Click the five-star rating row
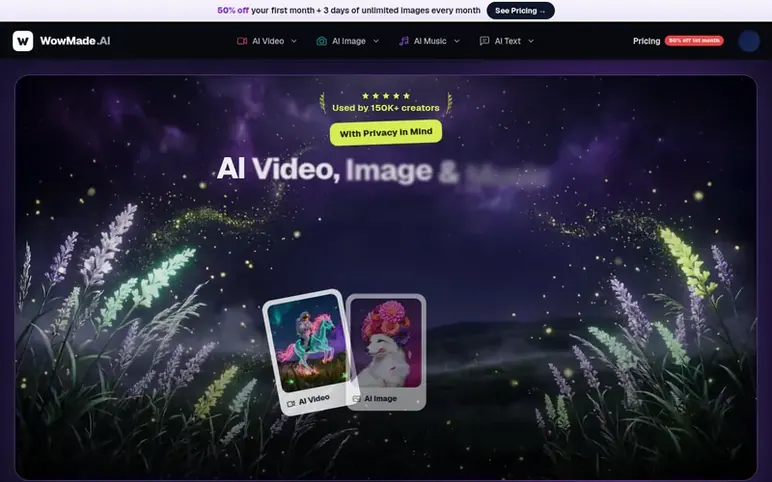772x482 pixels. (x=386, y=96)
